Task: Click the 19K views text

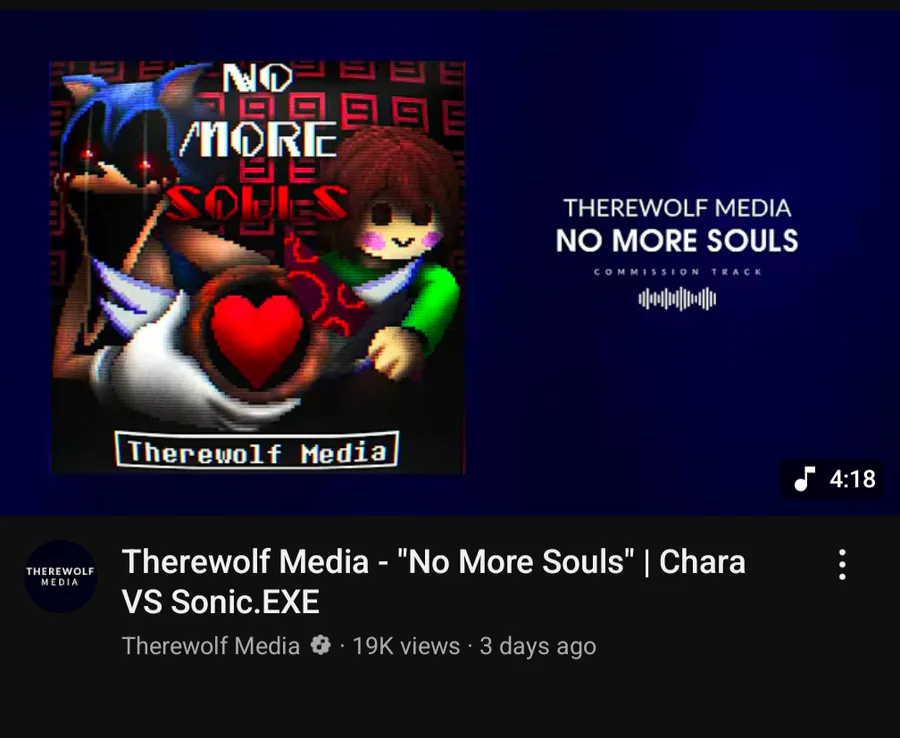Action: (x=406, y=646)
